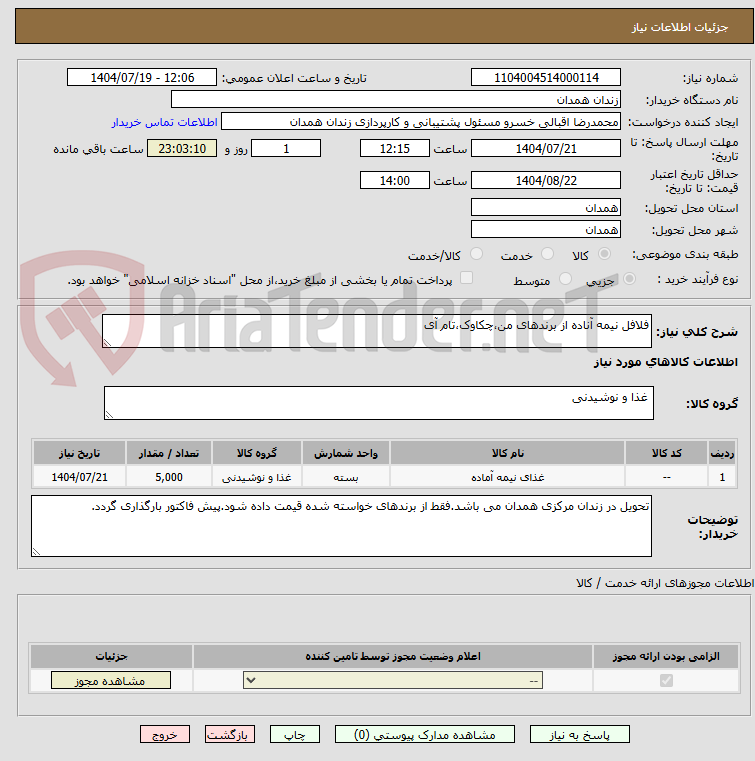This screenshot has width=755, height=761.
Task: Click the جزئیات column header in permits table
Action: [111, 656]
